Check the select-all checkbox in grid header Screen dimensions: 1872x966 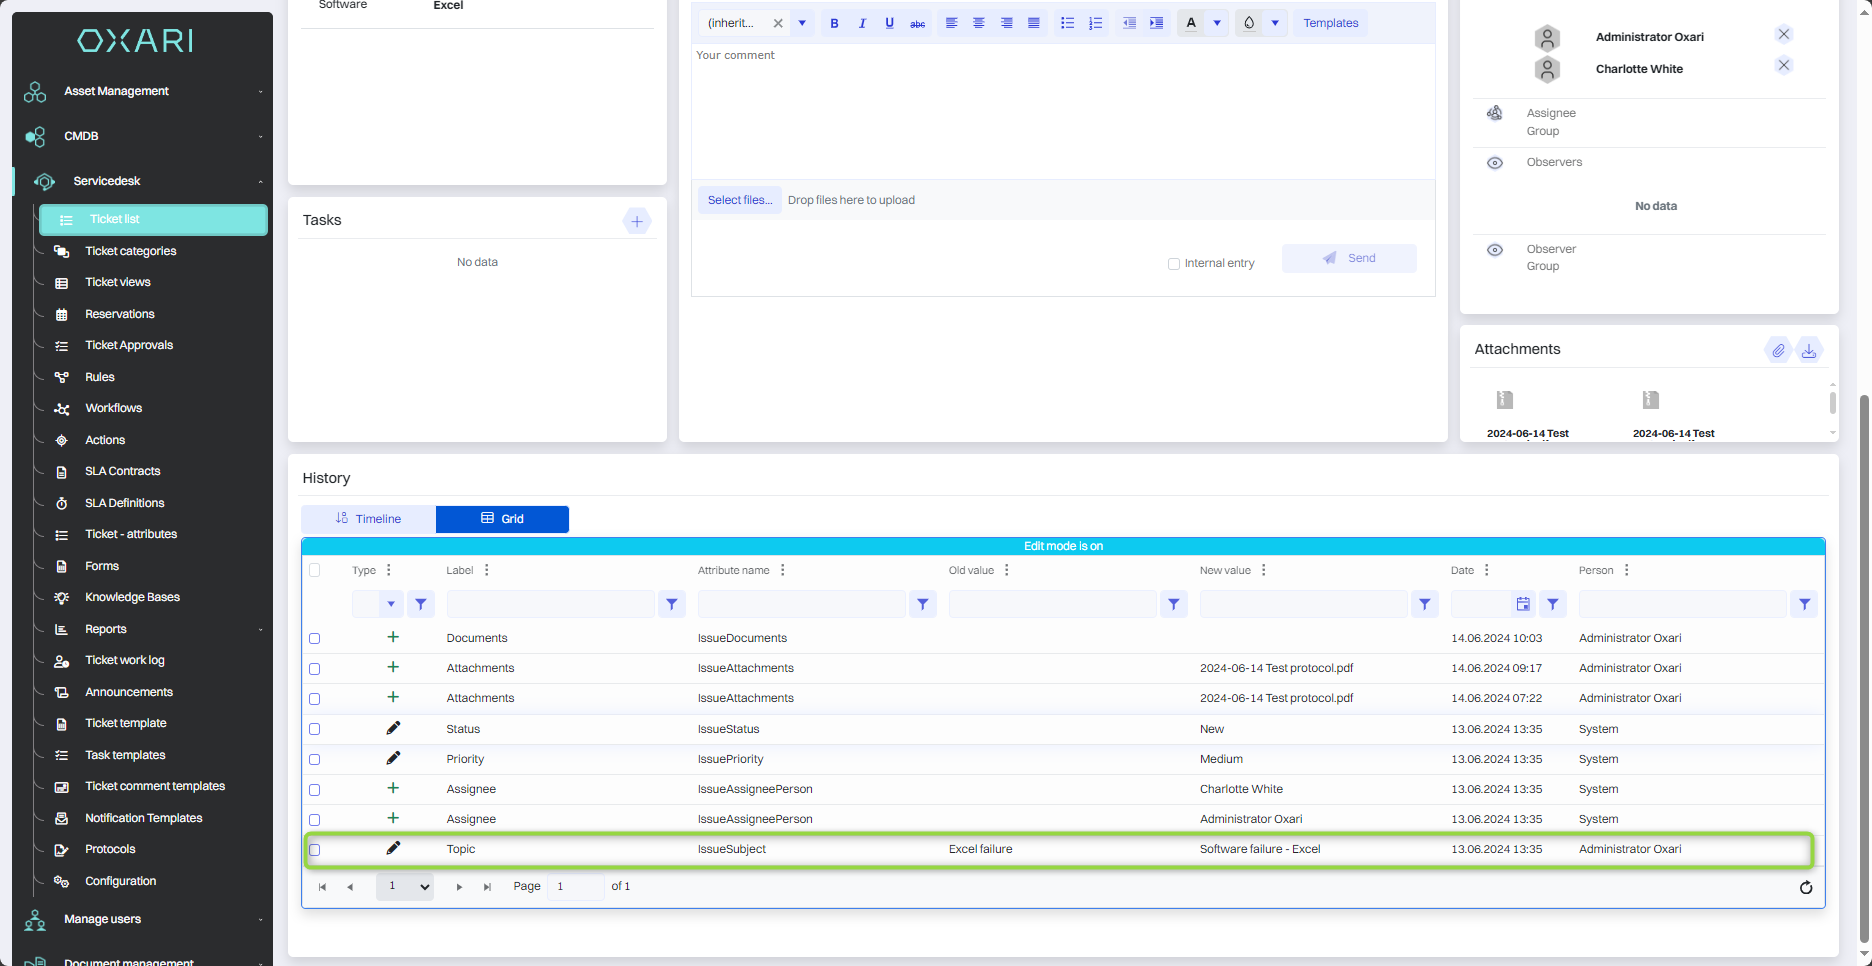click(315, 570)
